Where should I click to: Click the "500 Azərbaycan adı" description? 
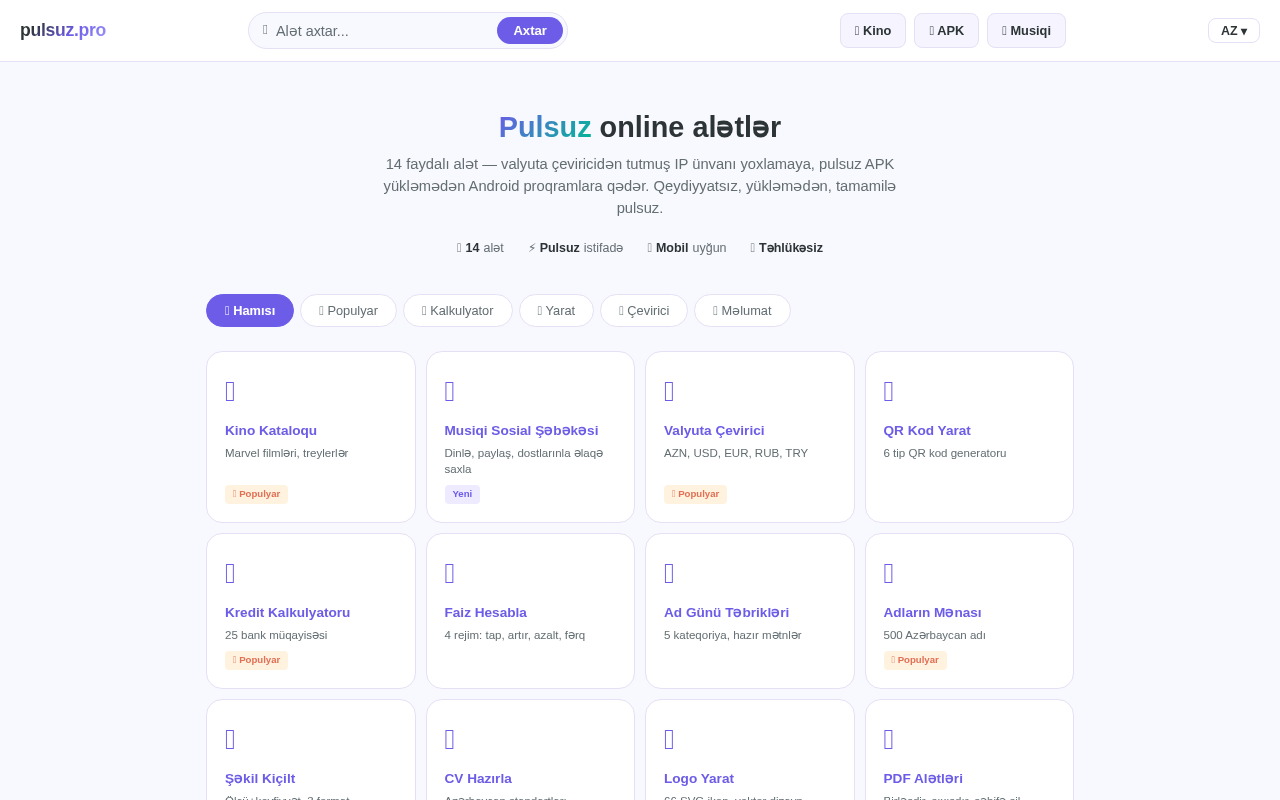pos(935,635)
